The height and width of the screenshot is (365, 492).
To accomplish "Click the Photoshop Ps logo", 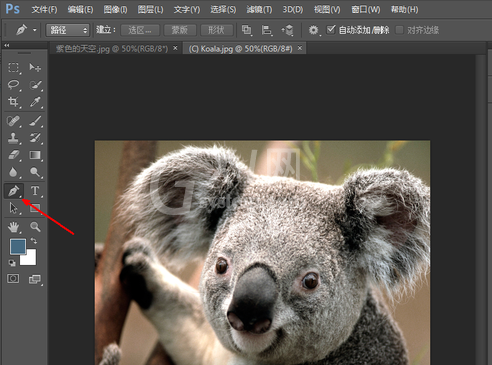I will 13,9.
